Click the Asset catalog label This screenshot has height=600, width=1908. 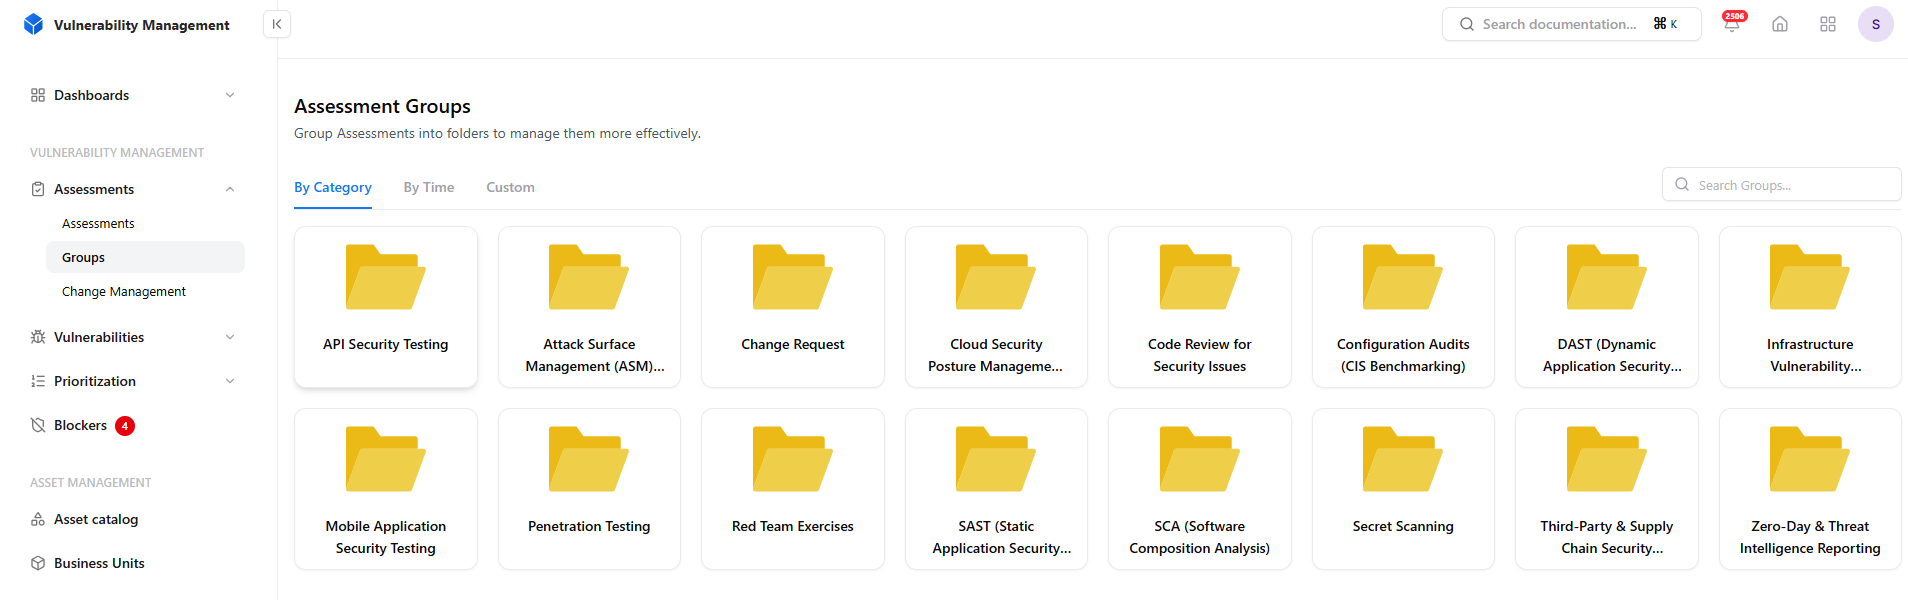click(96, 519)
